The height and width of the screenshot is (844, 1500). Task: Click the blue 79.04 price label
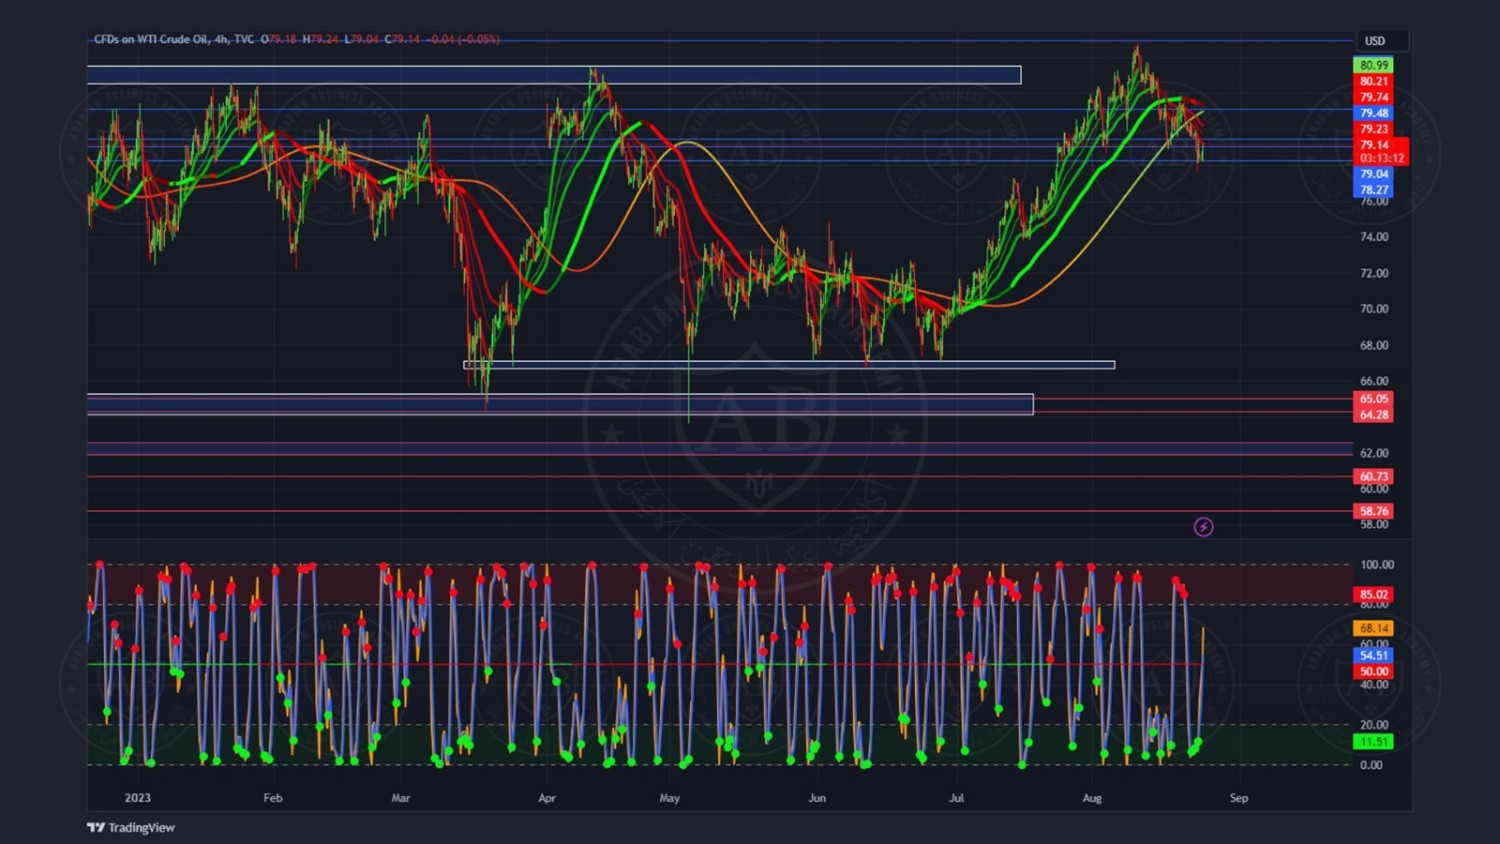1373,174
